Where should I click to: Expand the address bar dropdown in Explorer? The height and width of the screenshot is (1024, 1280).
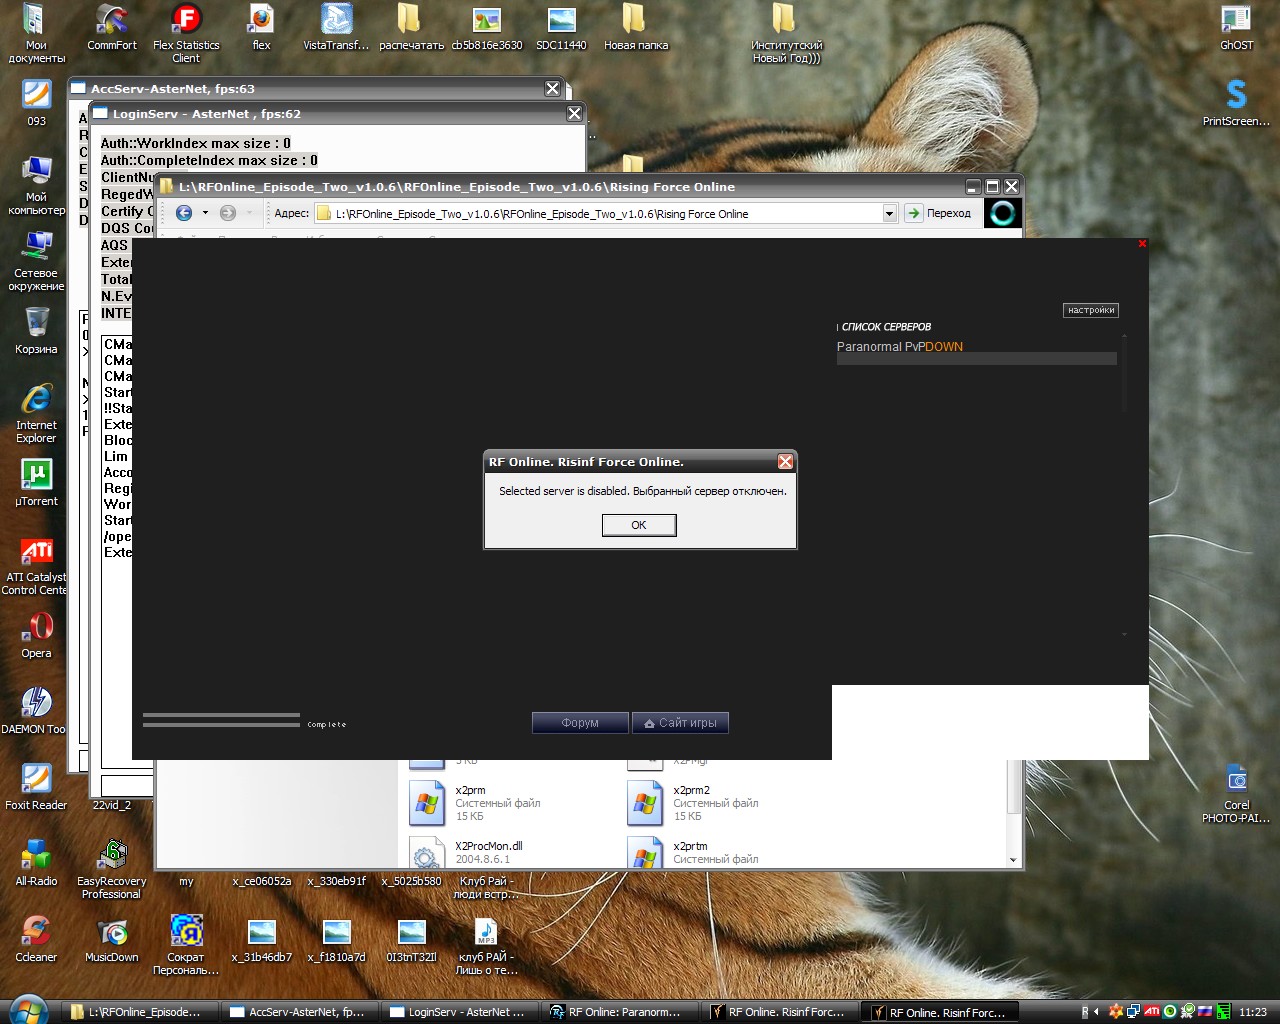tap(889, 213)
